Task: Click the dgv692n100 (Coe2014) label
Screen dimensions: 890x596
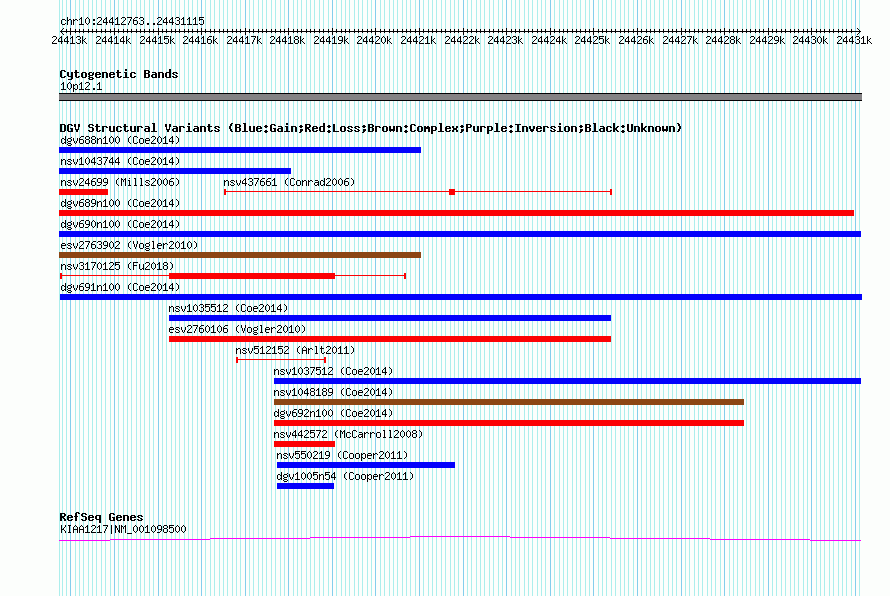Action: point(333,413)
